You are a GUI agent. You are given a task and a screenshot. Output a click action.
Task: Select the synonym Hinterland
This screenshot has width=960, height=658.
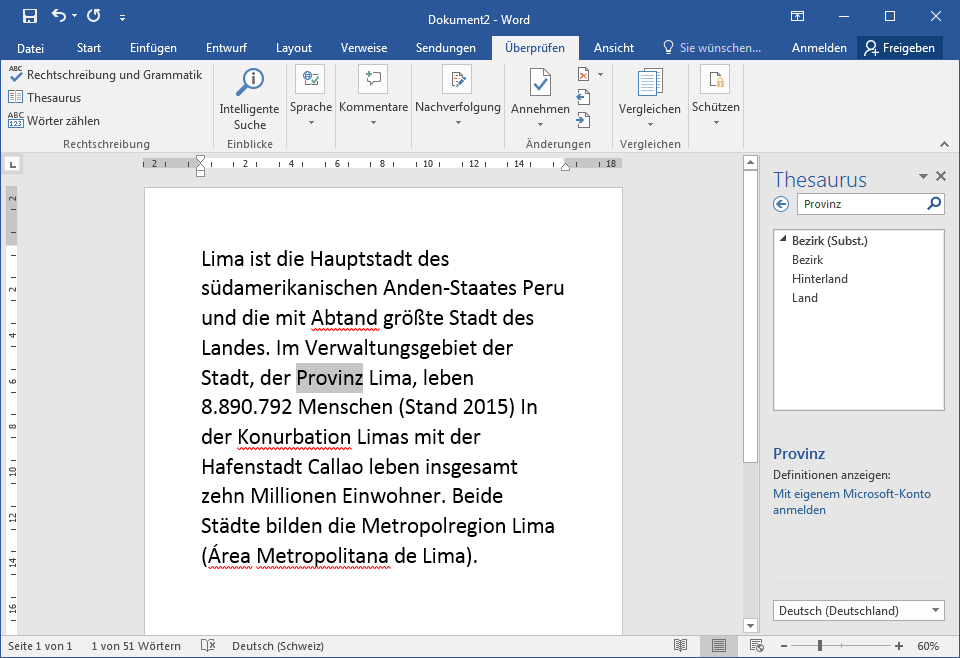[x=820, y=279]
